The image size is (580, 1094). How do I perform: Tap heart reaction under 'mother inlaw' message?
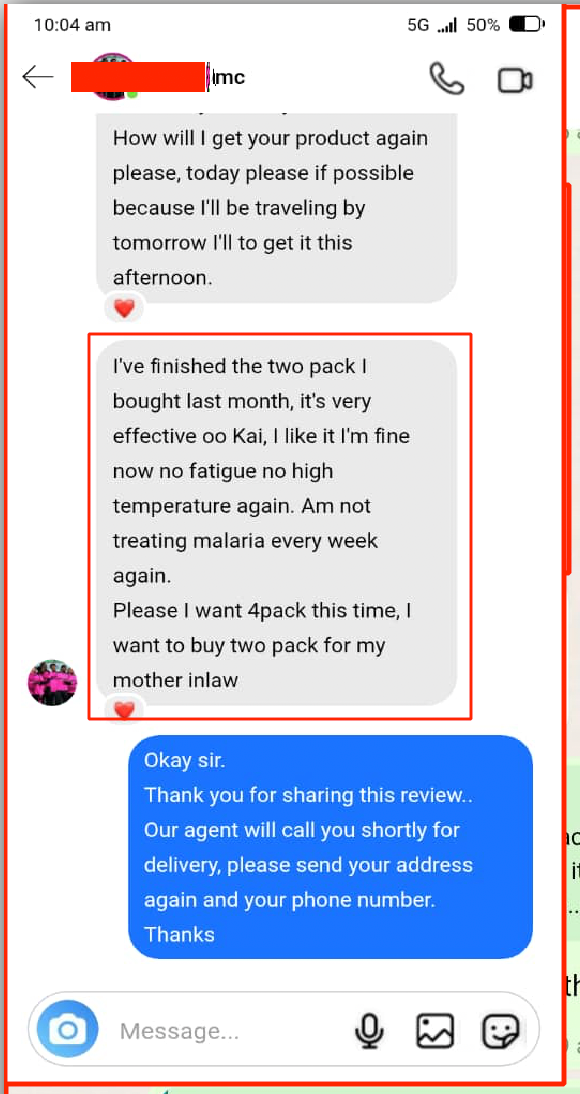[x=124, y=710]
